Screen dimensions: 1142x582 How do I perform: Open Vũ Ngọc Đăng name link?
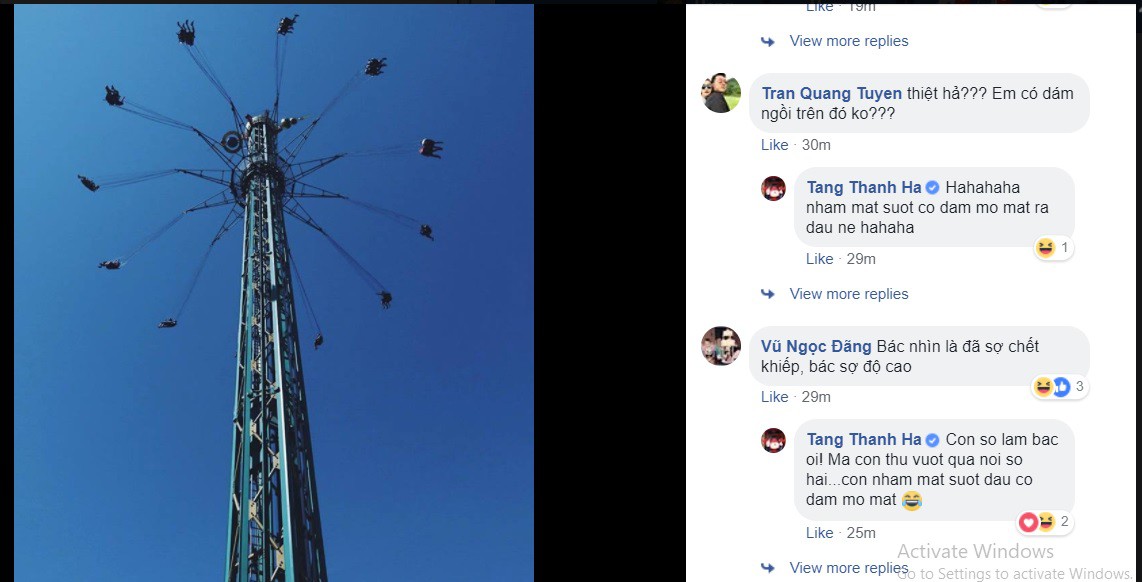(x=816, y=347)
